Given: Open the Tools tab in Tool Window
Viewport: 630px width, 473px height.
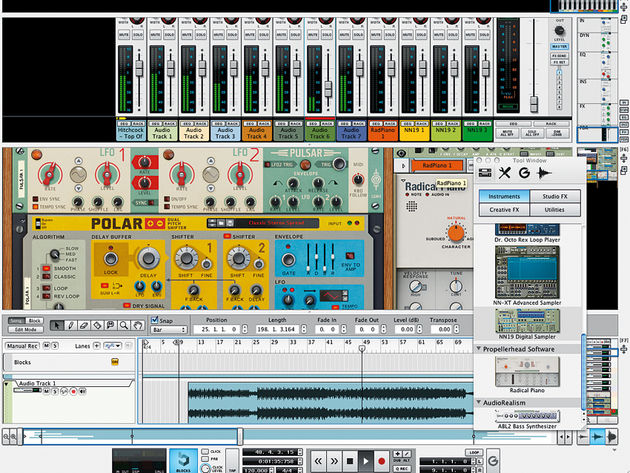Looking at the screenshot, I should [504, 173].
